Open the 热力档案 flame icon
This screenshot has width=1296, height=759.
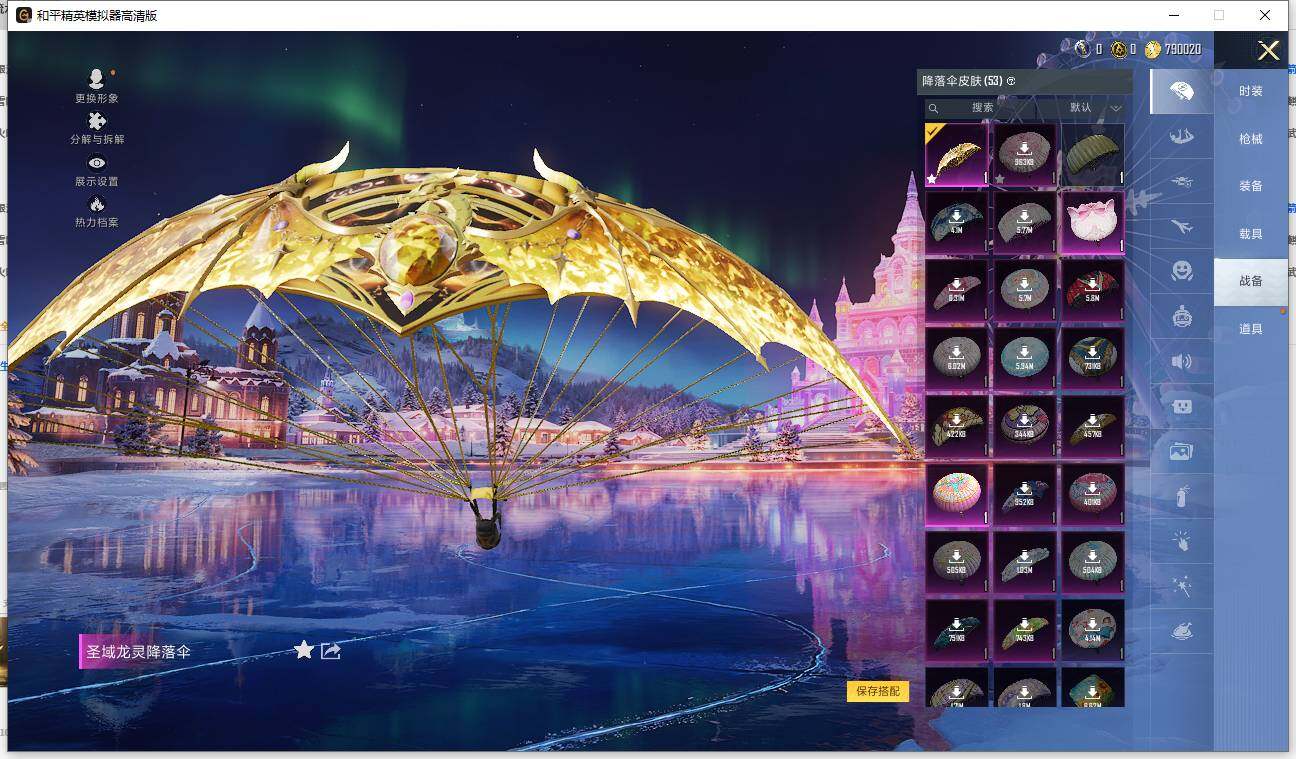coord(97,204)
